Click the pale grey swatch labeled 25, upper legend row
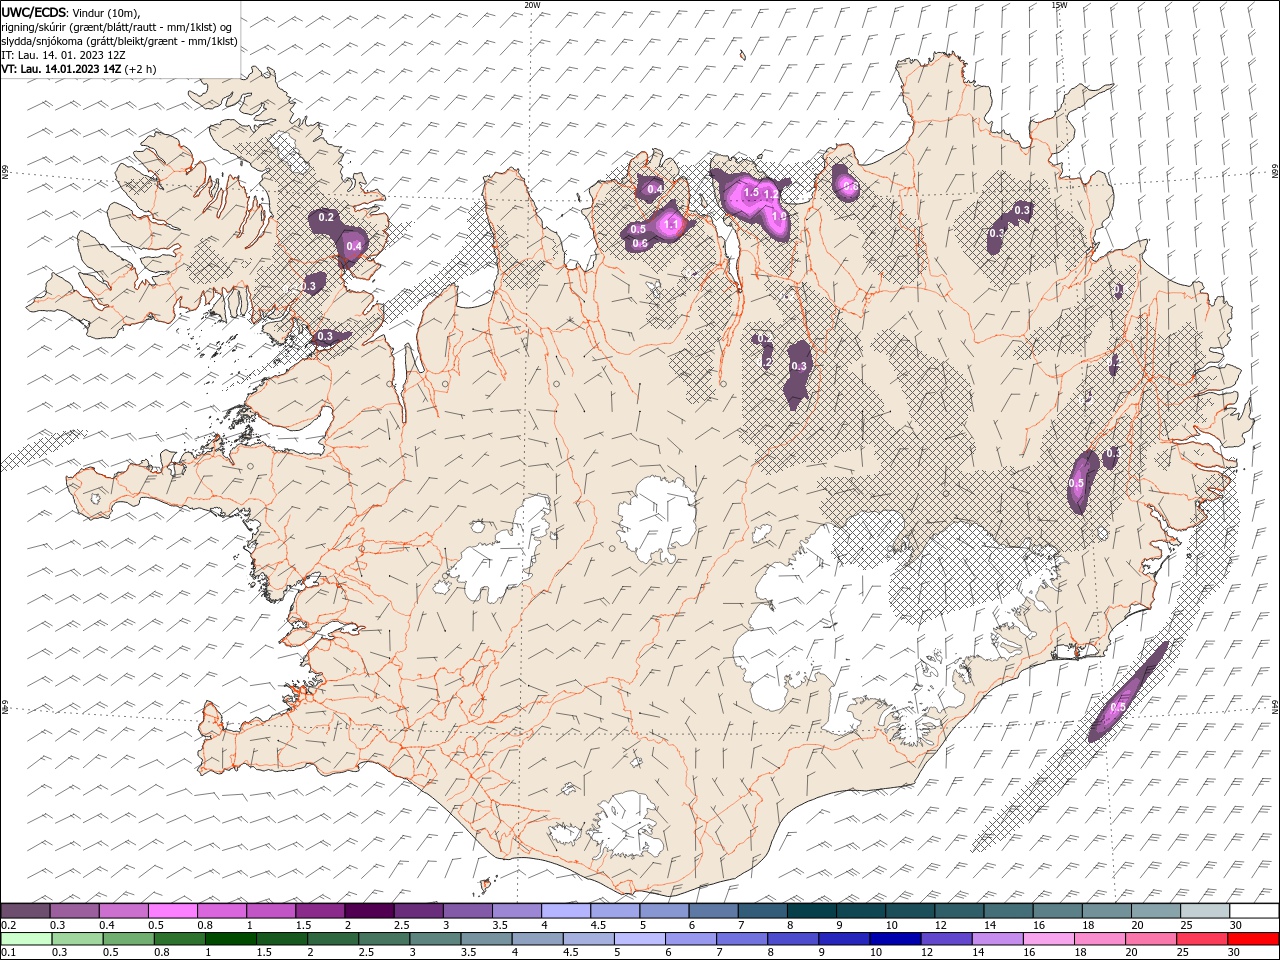 click(x=1204, y=911)
